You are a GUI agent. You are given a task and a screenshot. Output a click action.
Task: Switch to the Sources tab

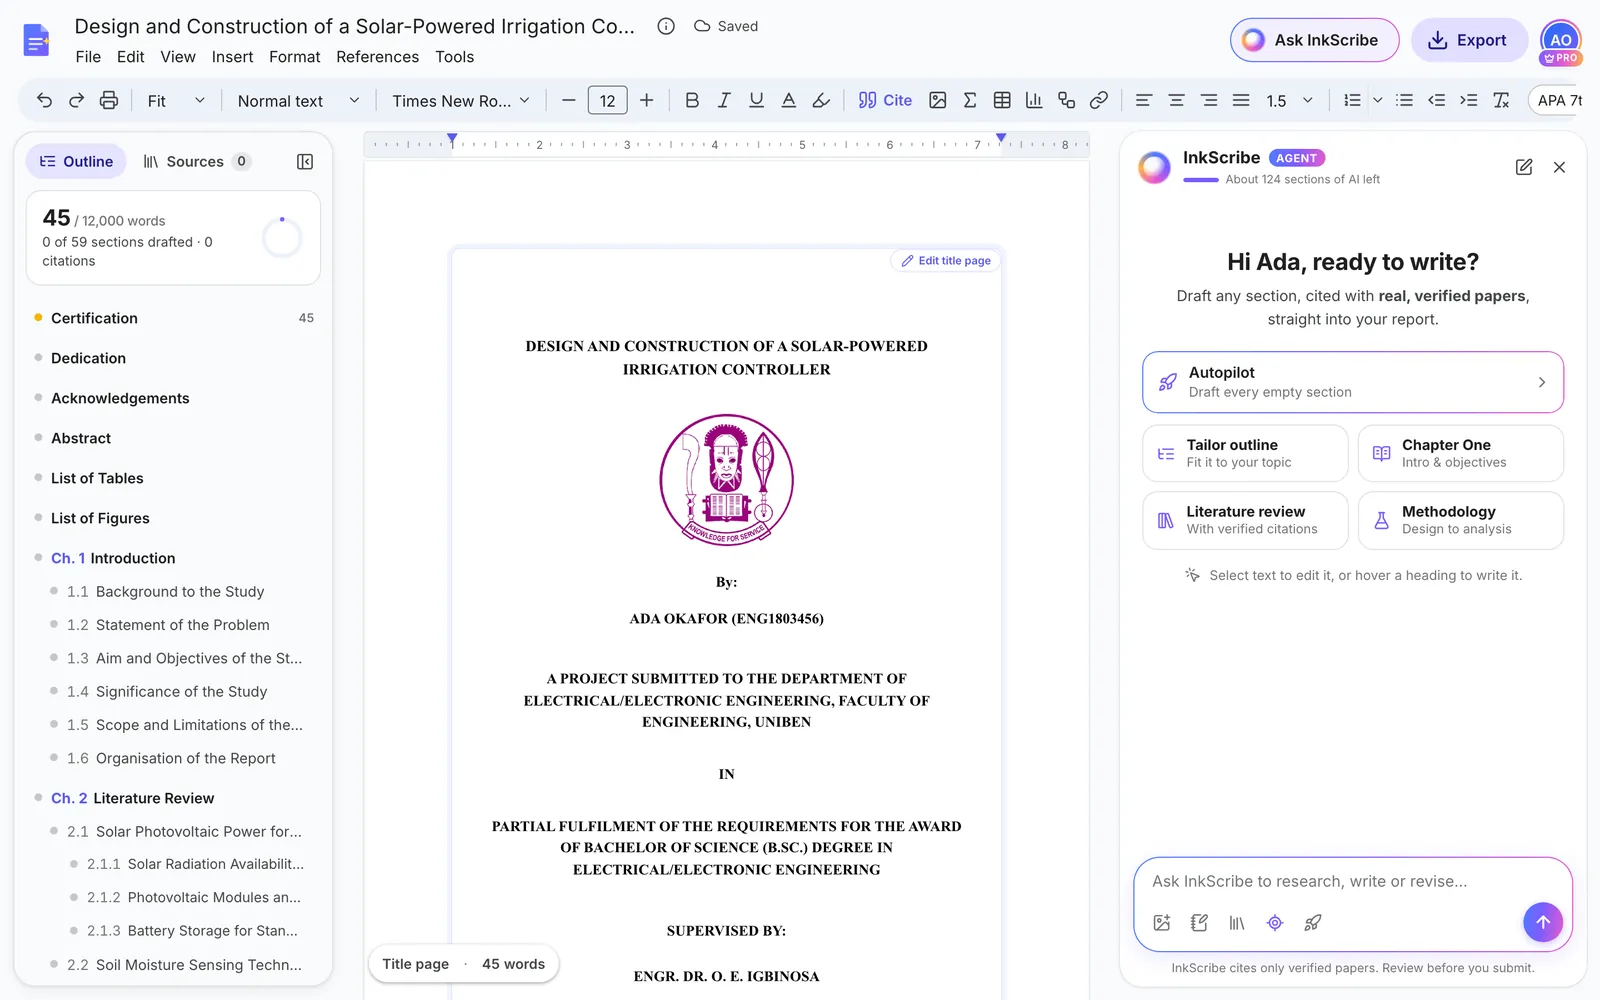[x=196, y=162]
